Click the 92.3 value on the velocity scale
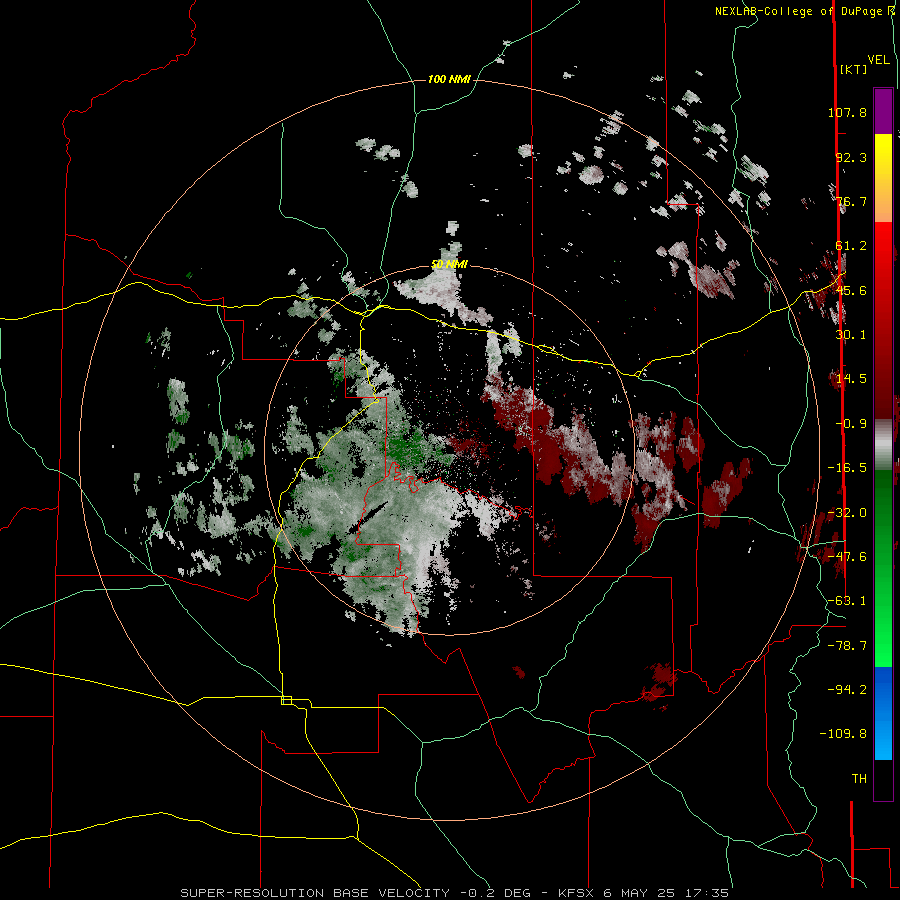This screenshot has width=900, height=900. point(851,157)
